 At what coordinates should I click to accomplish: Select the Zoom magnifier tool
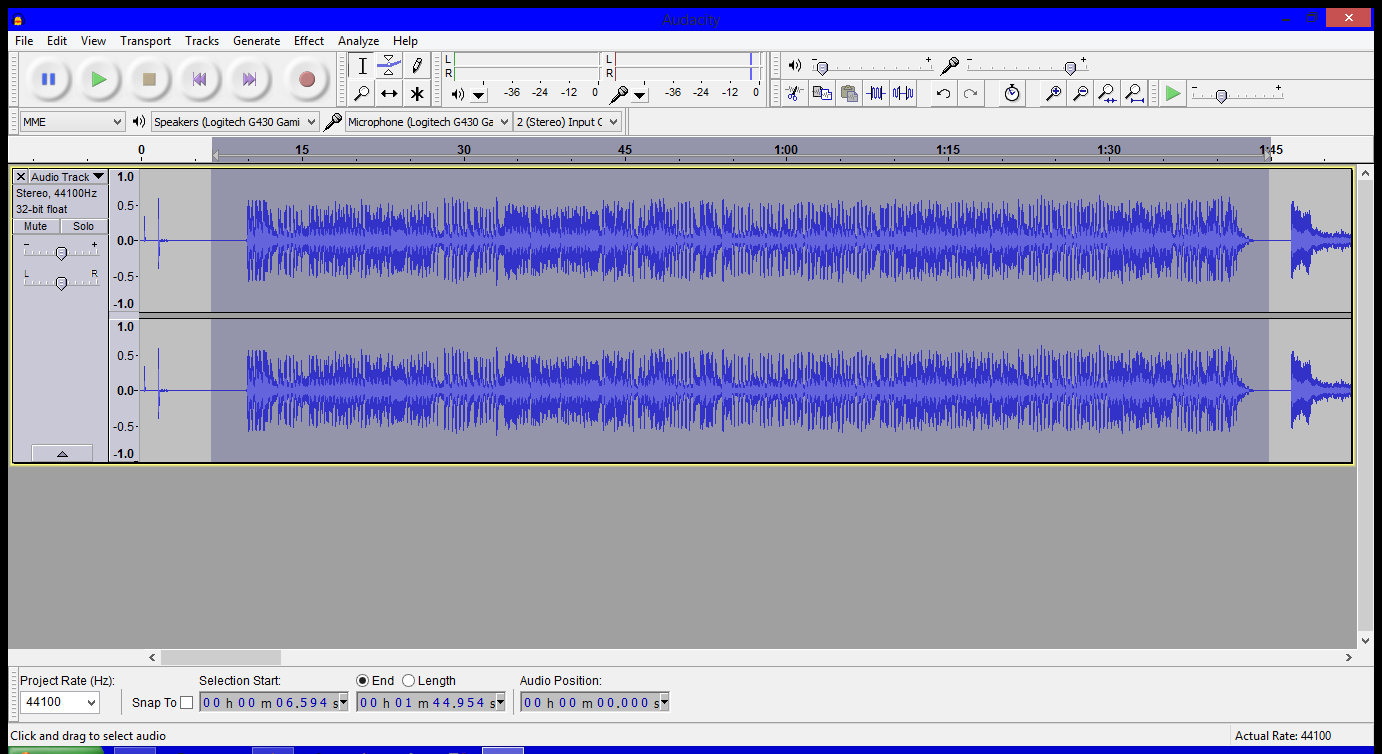[x=362, y=93]
